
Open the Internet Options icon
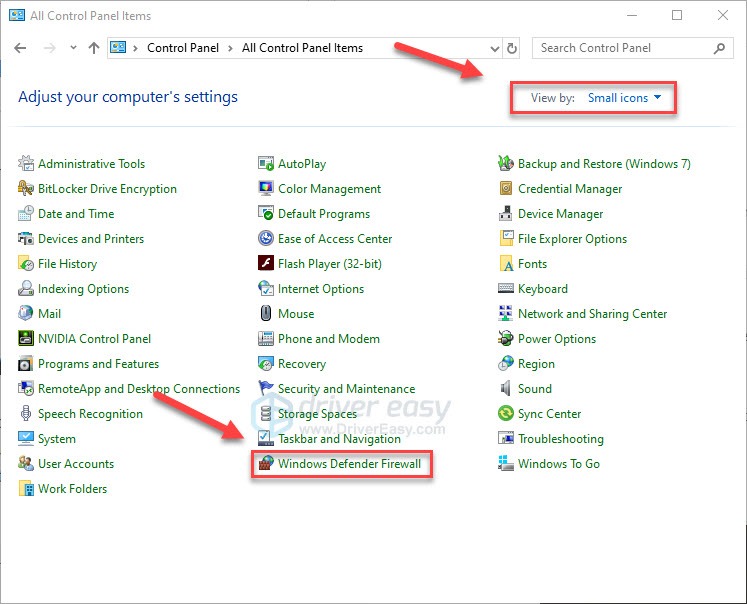tap(266, 288)
